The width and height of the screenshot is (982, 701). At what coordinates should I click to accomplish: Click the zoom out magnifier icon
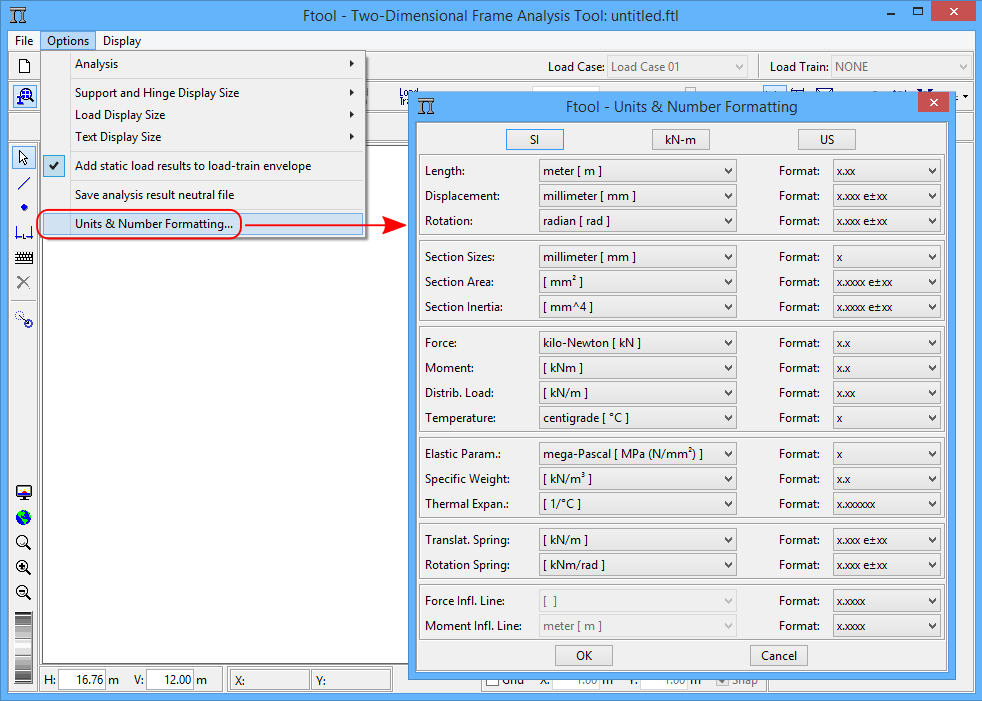click(x=23, y=592)
